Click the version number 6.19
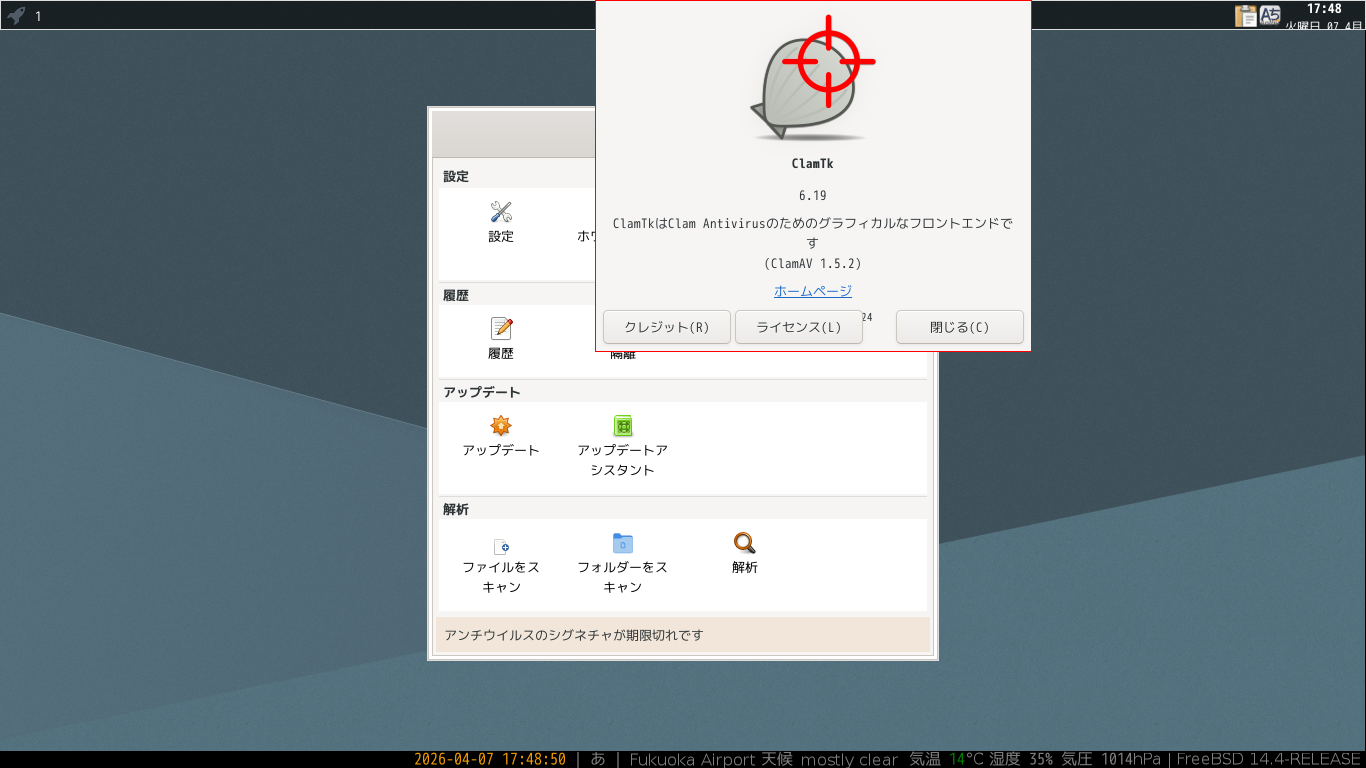1366x768 pixels. (x=813, y=196)
